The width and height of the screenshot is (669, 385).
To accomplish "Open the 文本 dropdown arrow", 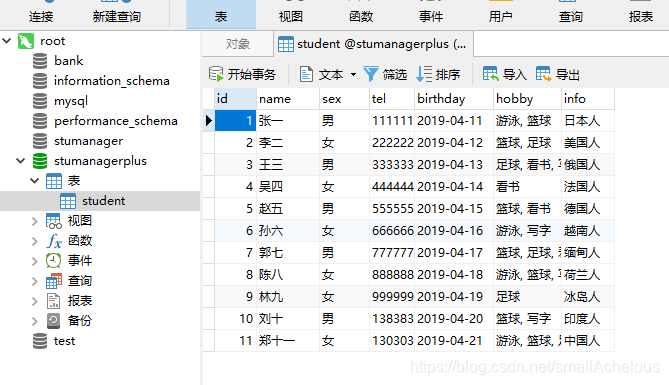I will coord(353,75).
